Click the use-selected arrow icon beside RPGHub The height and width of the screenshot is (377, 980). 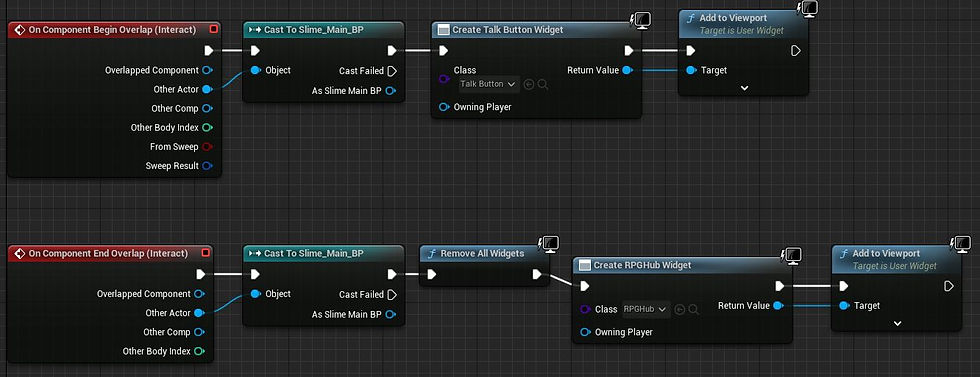[679, 309]
